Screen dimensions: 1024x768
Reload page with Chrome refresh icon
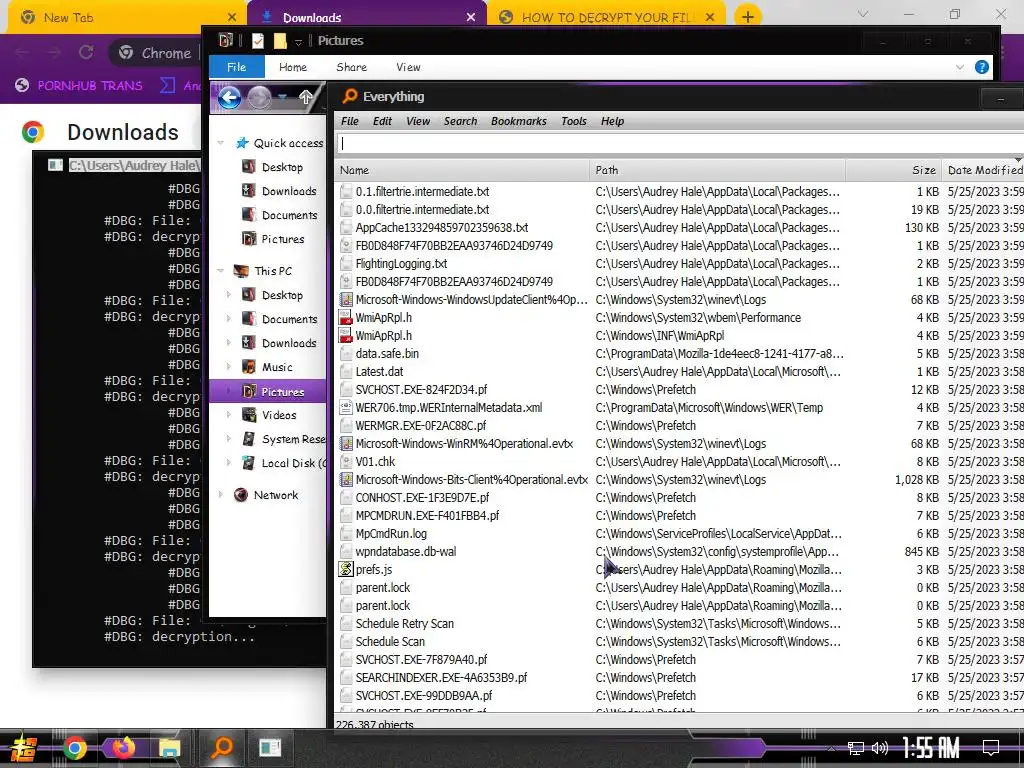(x=86, y=52)
